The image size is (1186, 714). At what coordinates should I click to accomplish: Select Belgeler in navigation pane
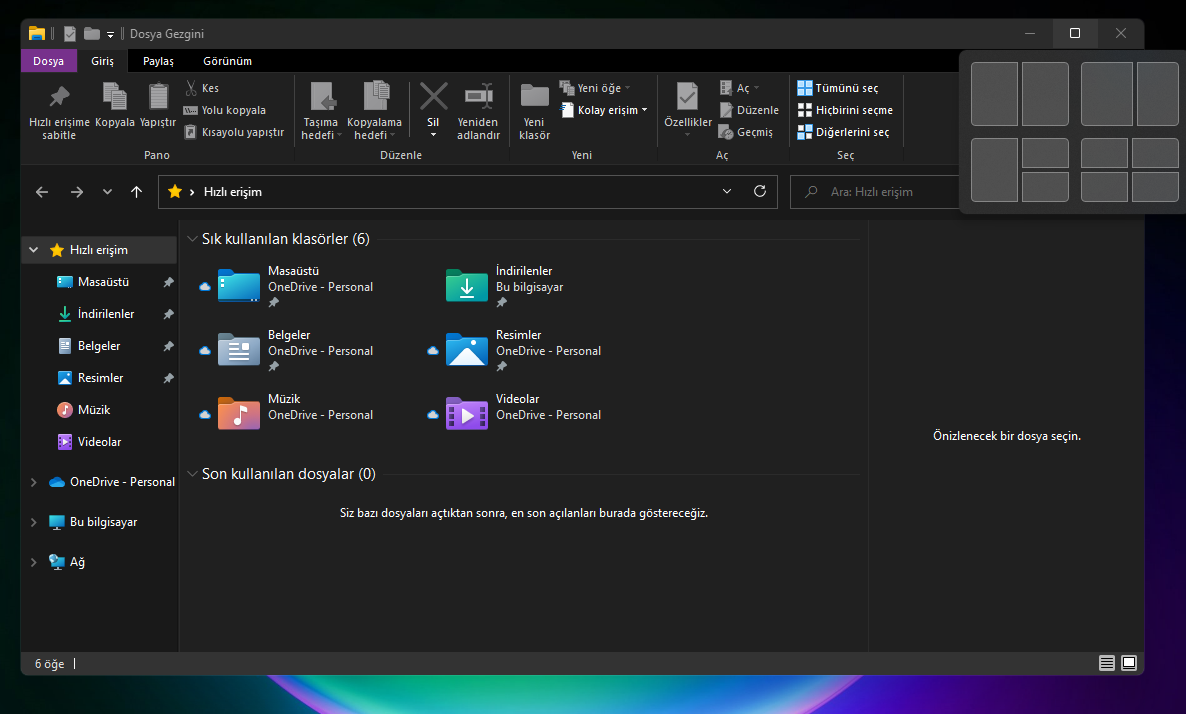pos(99,346)
